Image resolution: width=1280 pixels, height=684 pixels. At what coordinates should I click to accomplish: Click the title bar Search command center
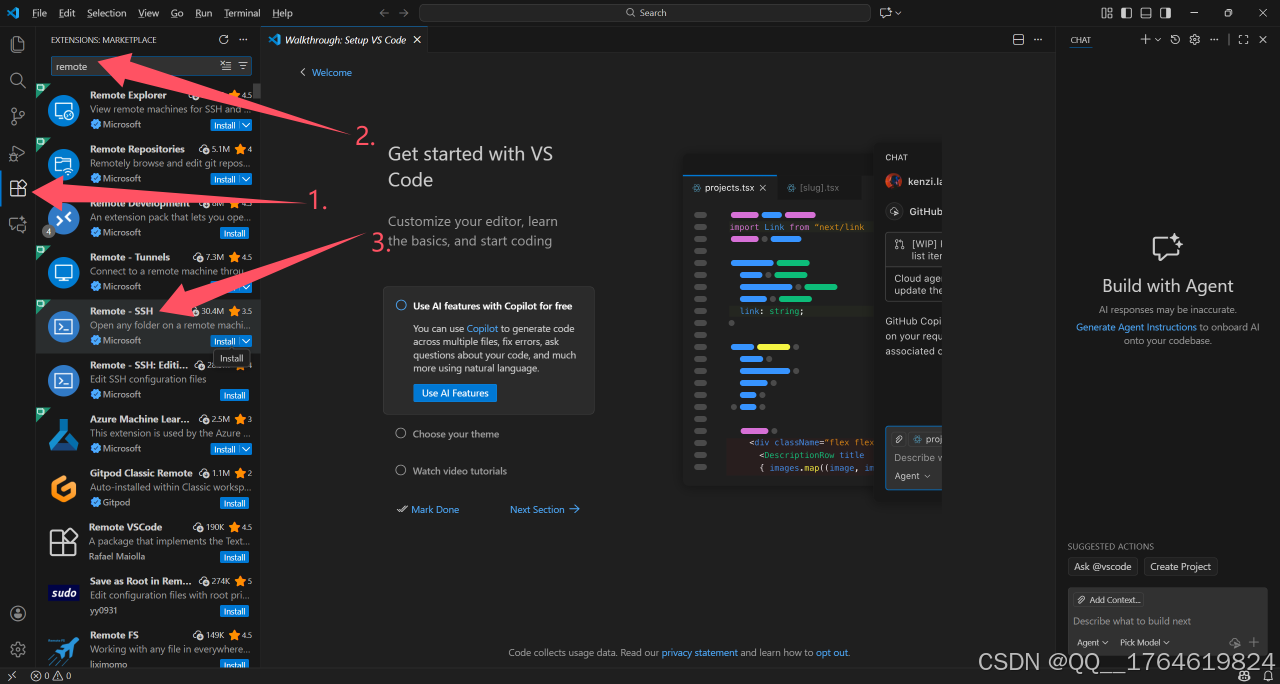[x=645, y=13]
